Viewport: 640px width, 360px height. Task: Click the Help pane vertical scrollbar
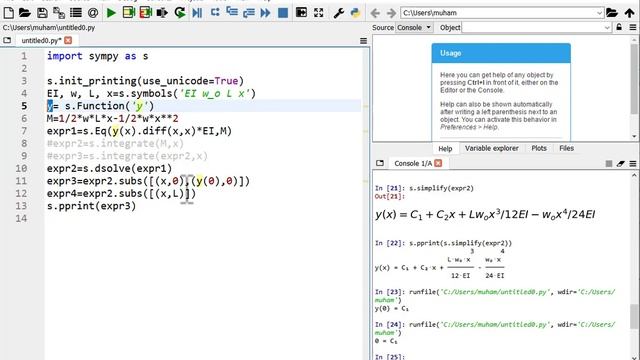pos(634,78)
